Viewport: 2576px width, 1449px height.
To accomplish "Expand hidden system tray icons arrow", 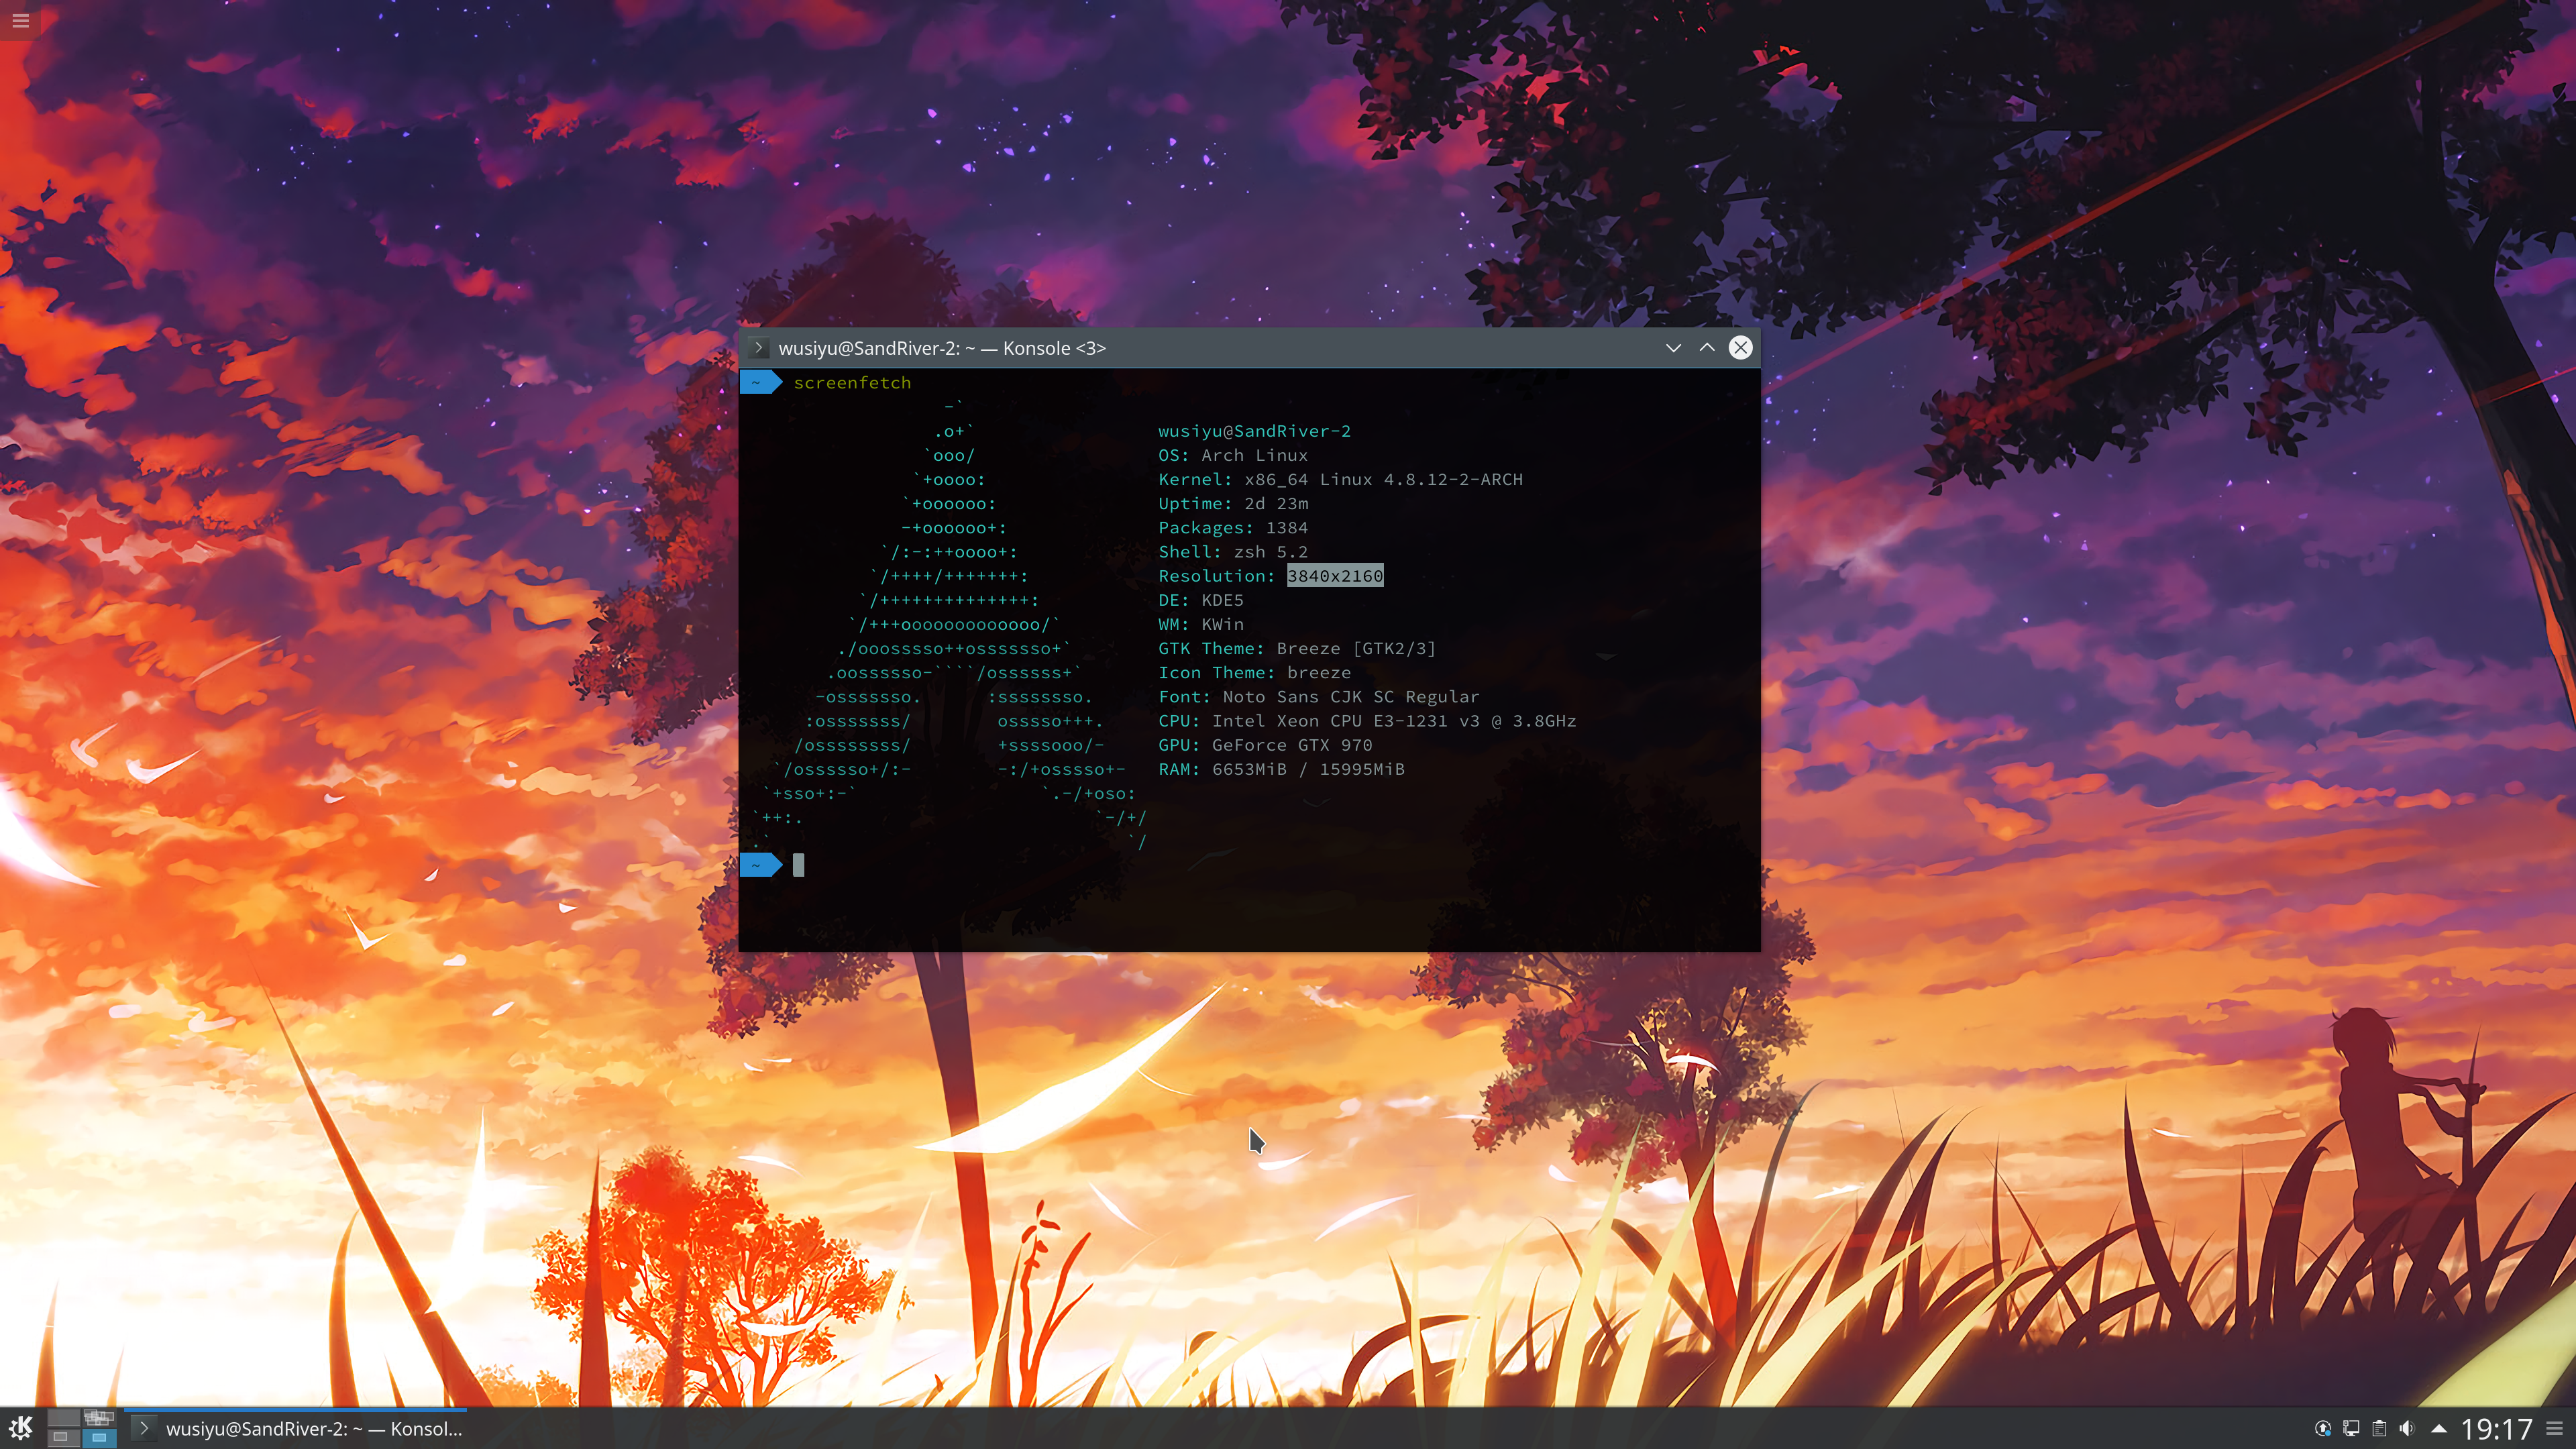I will pos(2438,1429).
